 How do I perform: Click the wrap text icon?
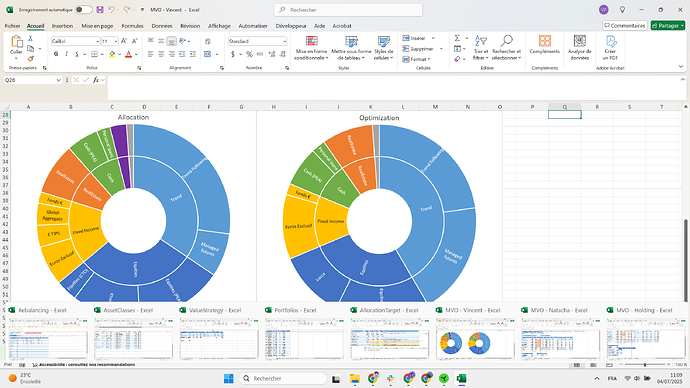coord(208,41)
